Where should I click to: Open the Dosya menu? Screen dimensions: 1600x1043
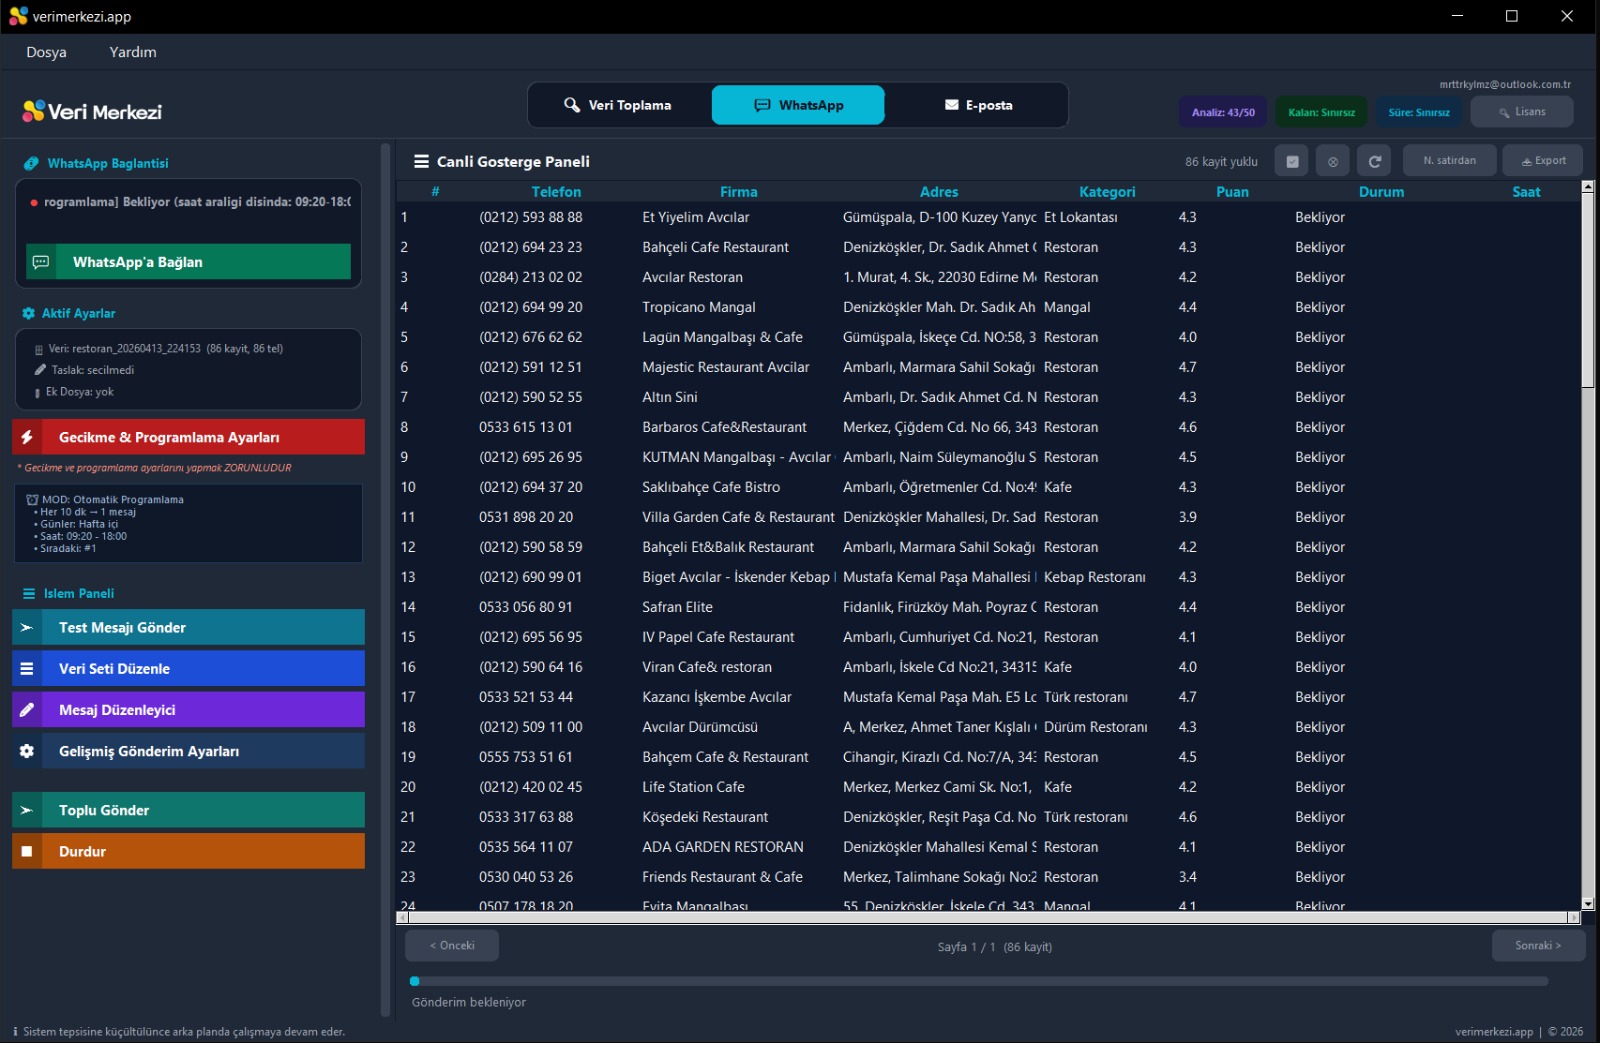(46, 52)
